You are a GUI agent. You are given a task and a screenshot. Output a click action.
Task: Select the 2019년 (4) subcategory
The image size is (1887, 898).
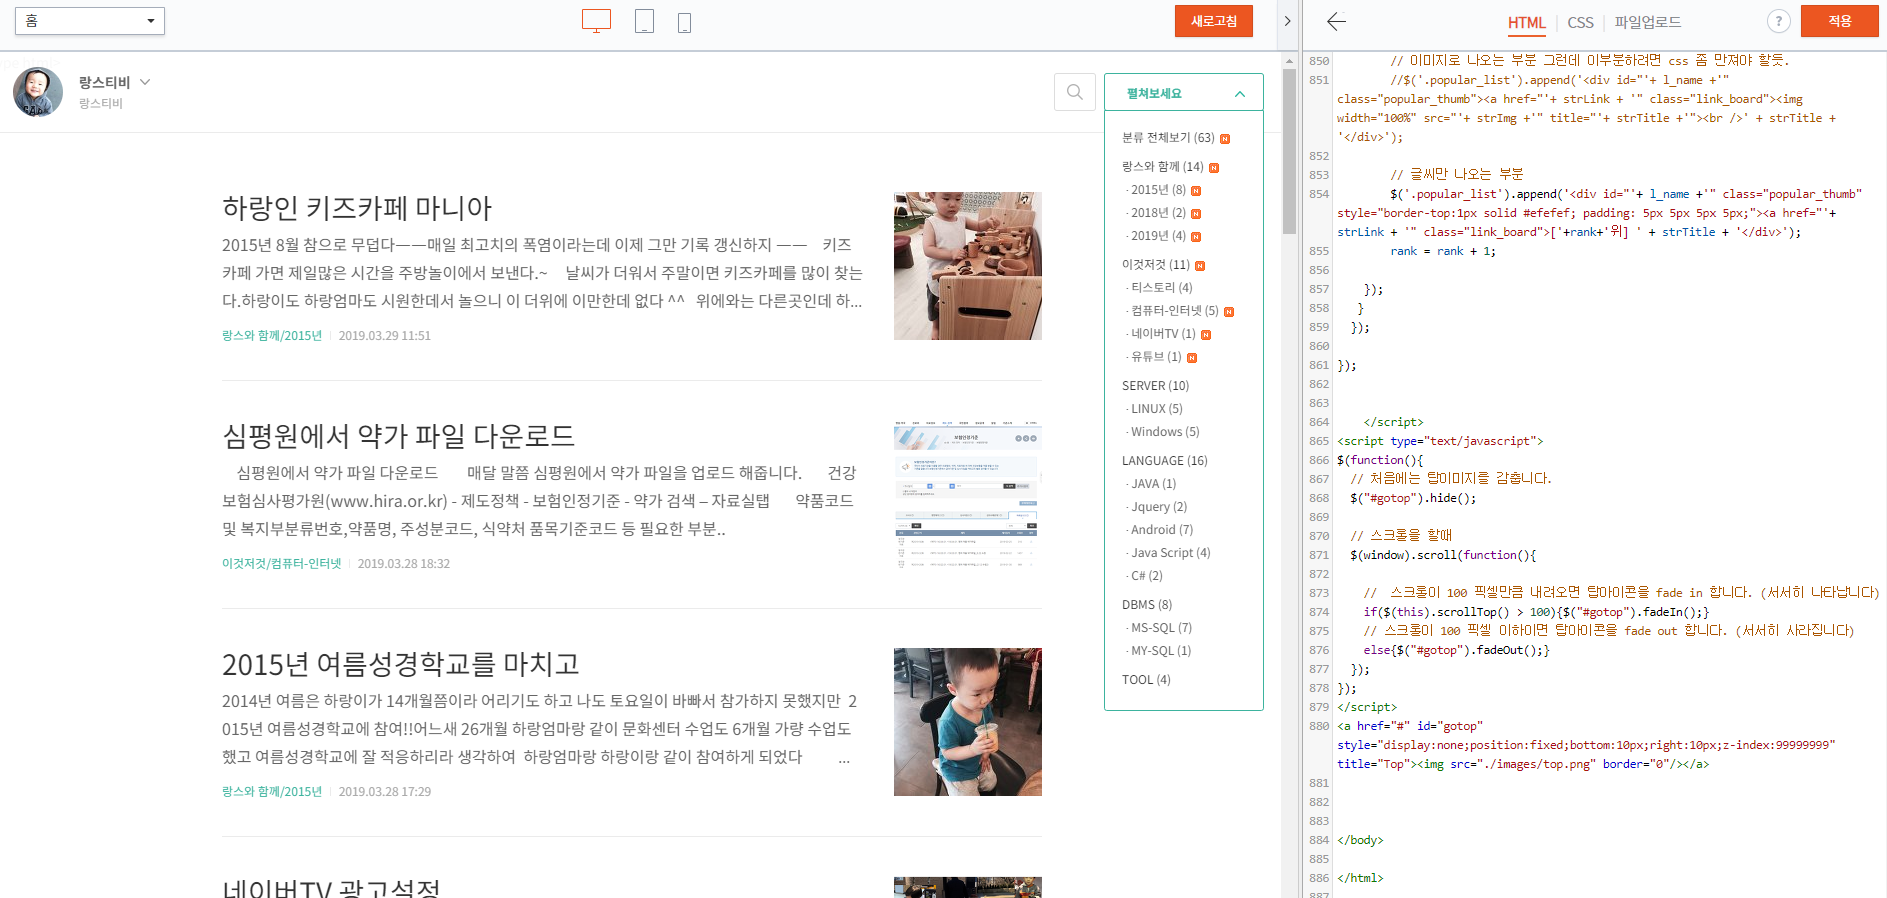(x=1158, y=236)
